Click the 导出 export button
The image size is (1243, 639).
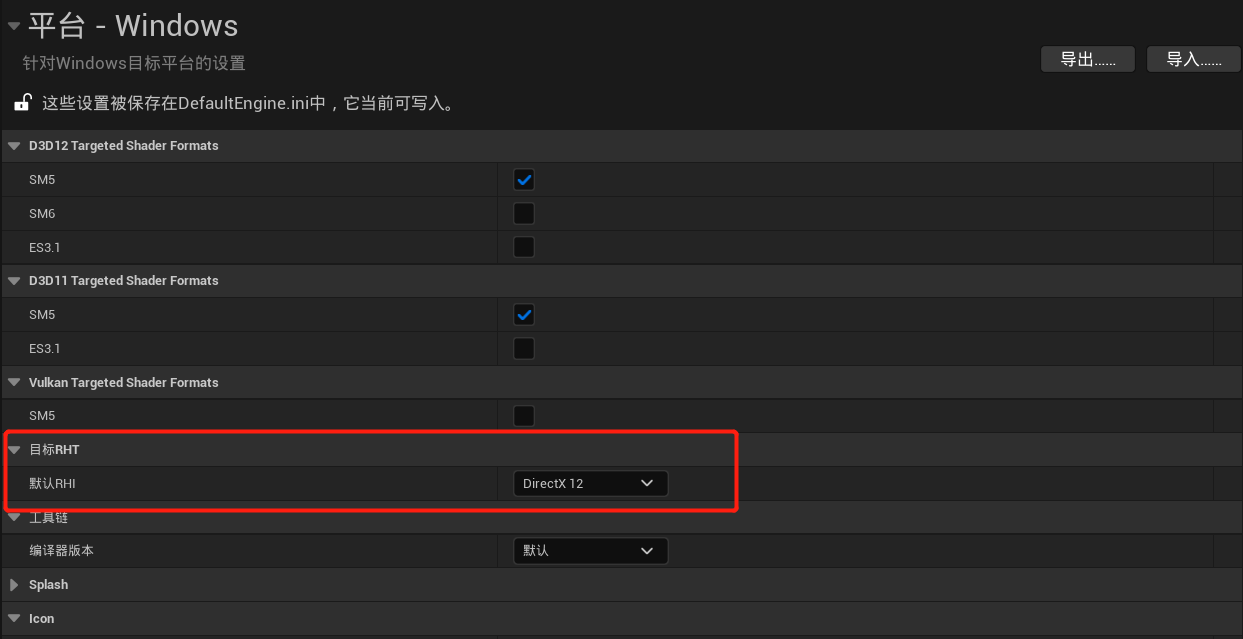(1087, 59)
